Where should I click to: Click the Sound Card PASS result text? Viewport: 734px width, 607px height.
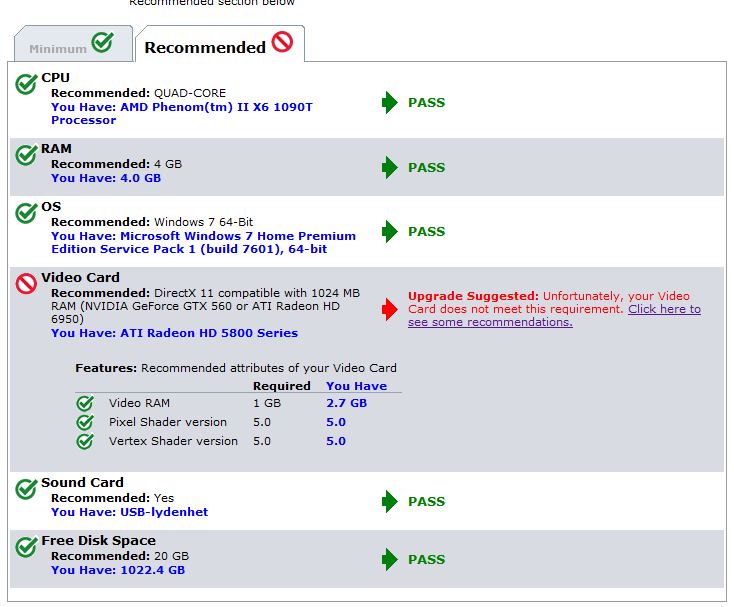pyautogui.click(x=426, y=501)
